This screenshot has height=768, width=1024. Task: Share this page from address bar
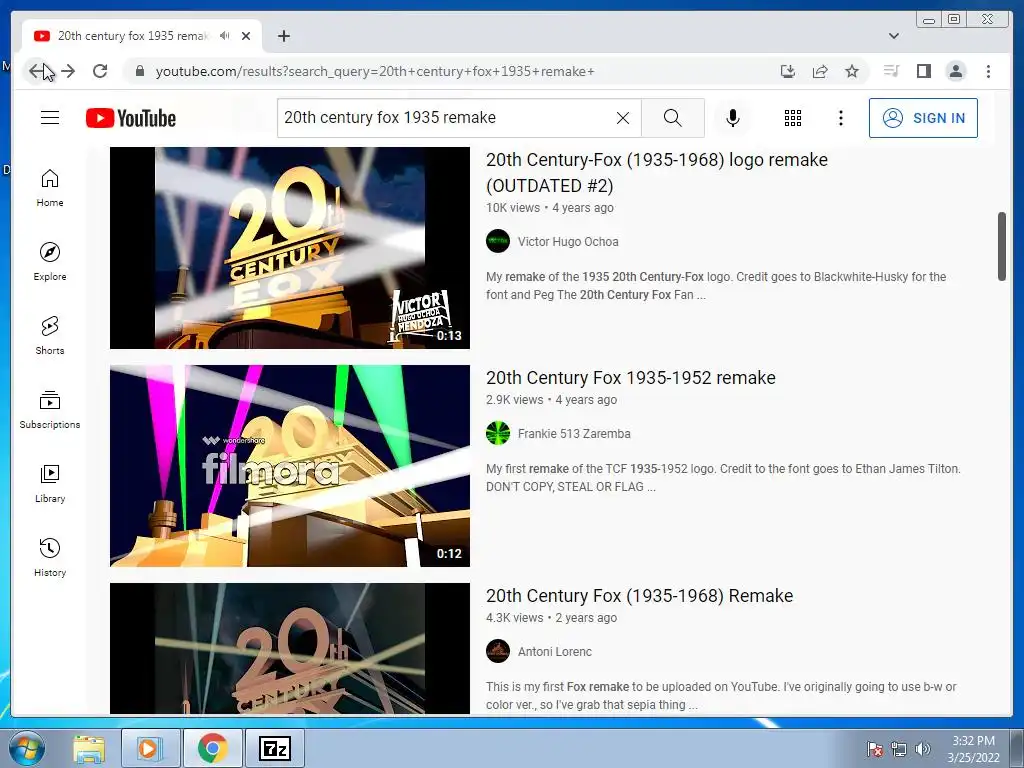tap(820, 71)
